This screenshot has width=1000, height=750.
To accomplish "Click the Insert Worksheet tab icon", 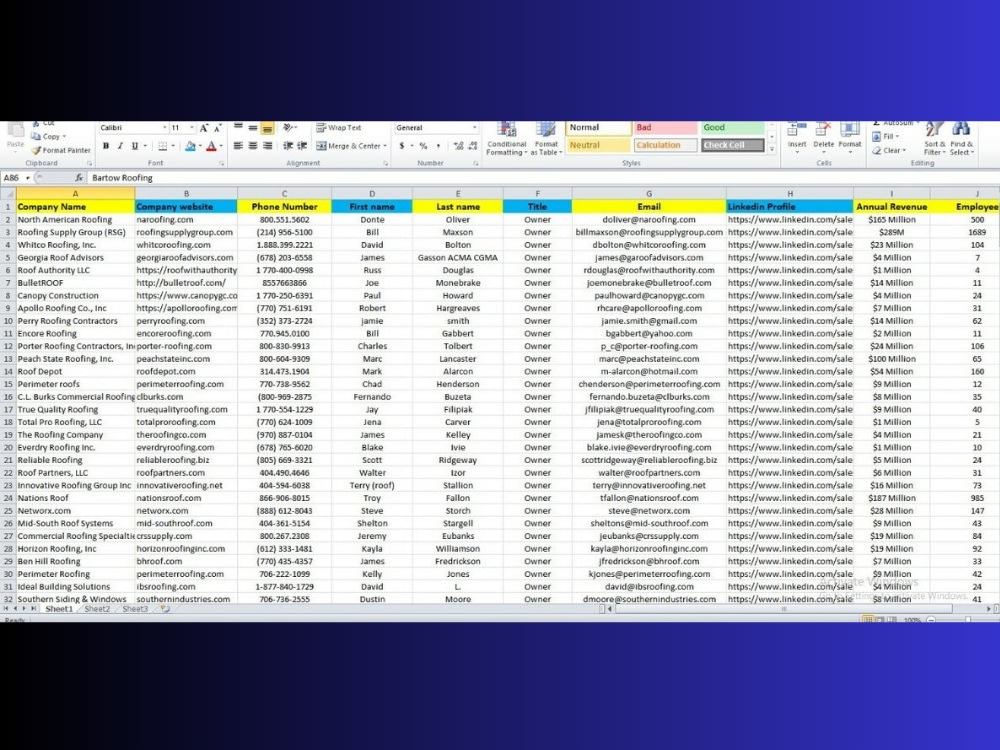I will point(165,609).
